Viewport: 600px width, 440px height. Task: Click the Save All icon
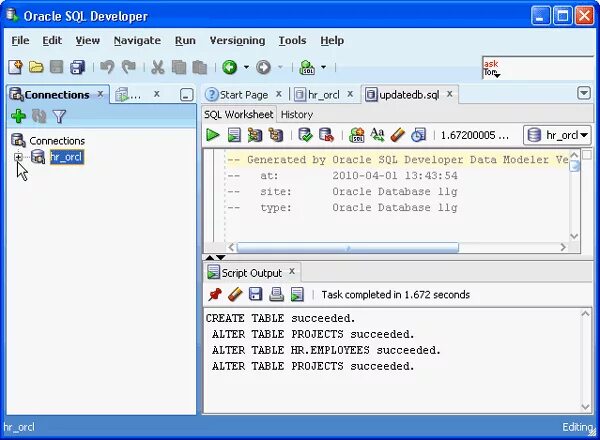pos(78,67)
